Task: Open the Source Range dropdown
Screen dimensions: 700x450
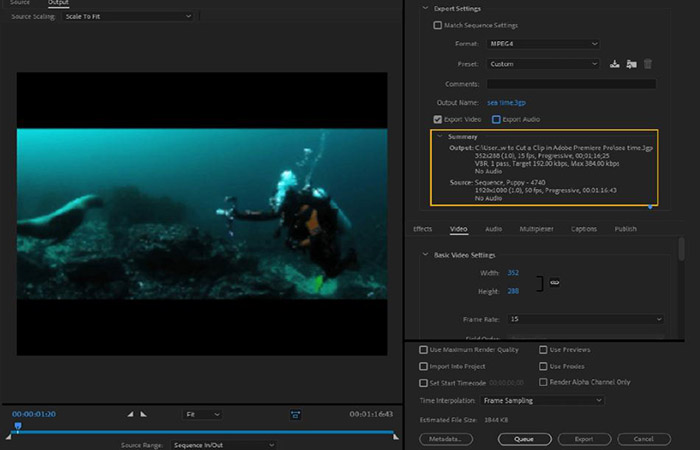Action: point(223,445)
